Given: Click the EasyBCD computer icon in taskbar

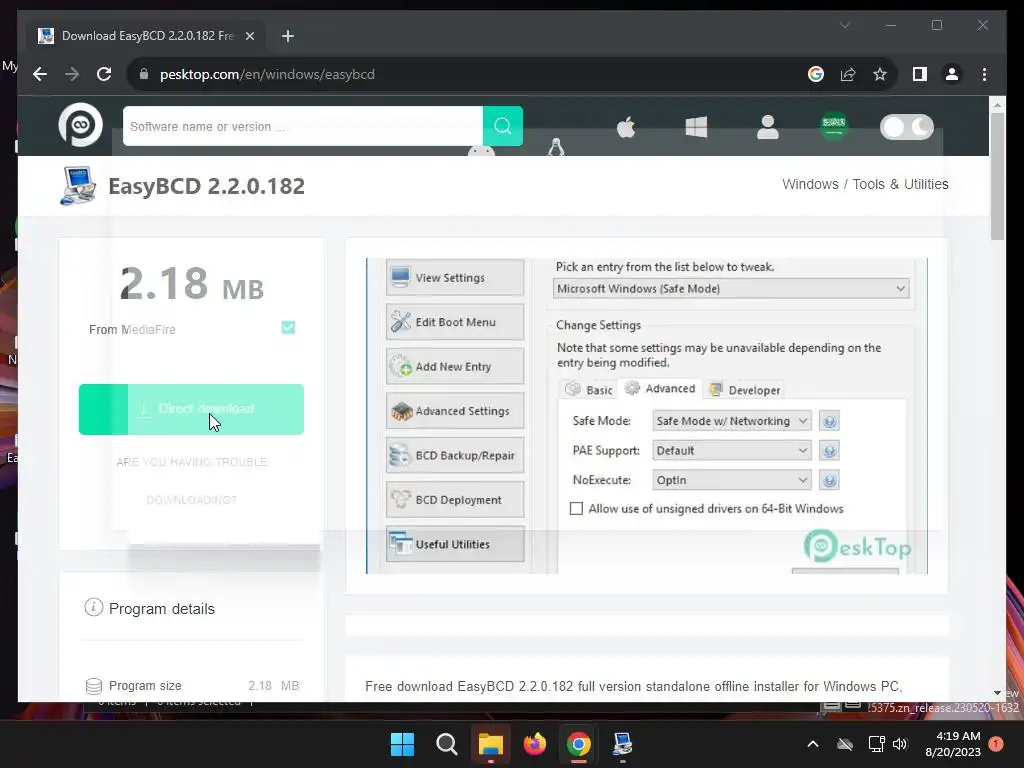Looking at the screenshot, I should pos(622,744).
